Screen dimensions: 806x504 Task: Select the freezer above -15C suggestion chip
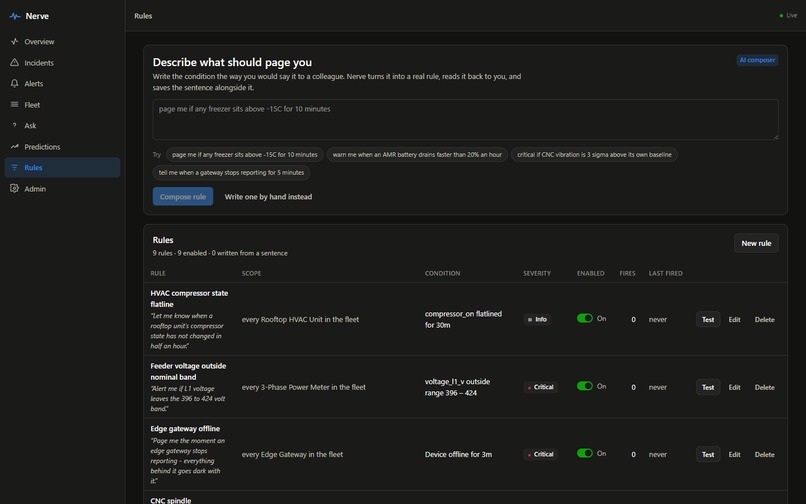pyautogui.click(x=245, y=155)
